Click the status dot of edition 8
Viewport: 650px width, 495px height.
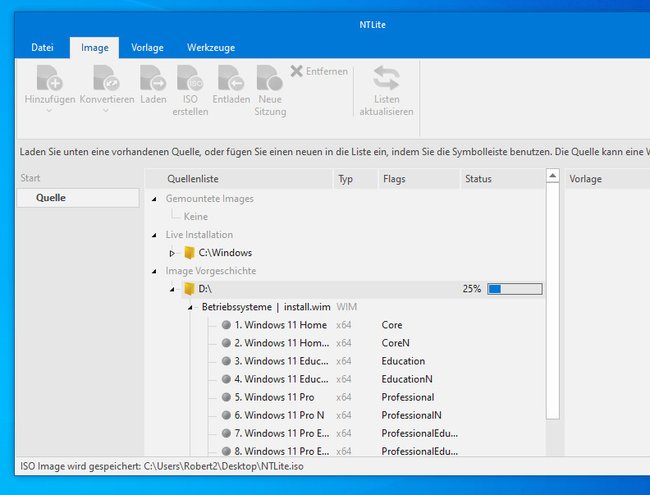coord(226,451)
